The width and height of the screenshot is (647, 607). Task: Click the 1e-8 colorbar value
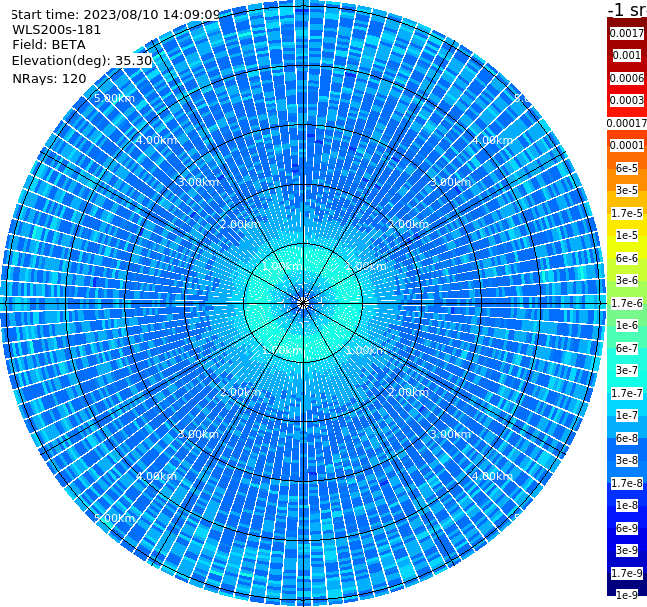coord(627,505)
